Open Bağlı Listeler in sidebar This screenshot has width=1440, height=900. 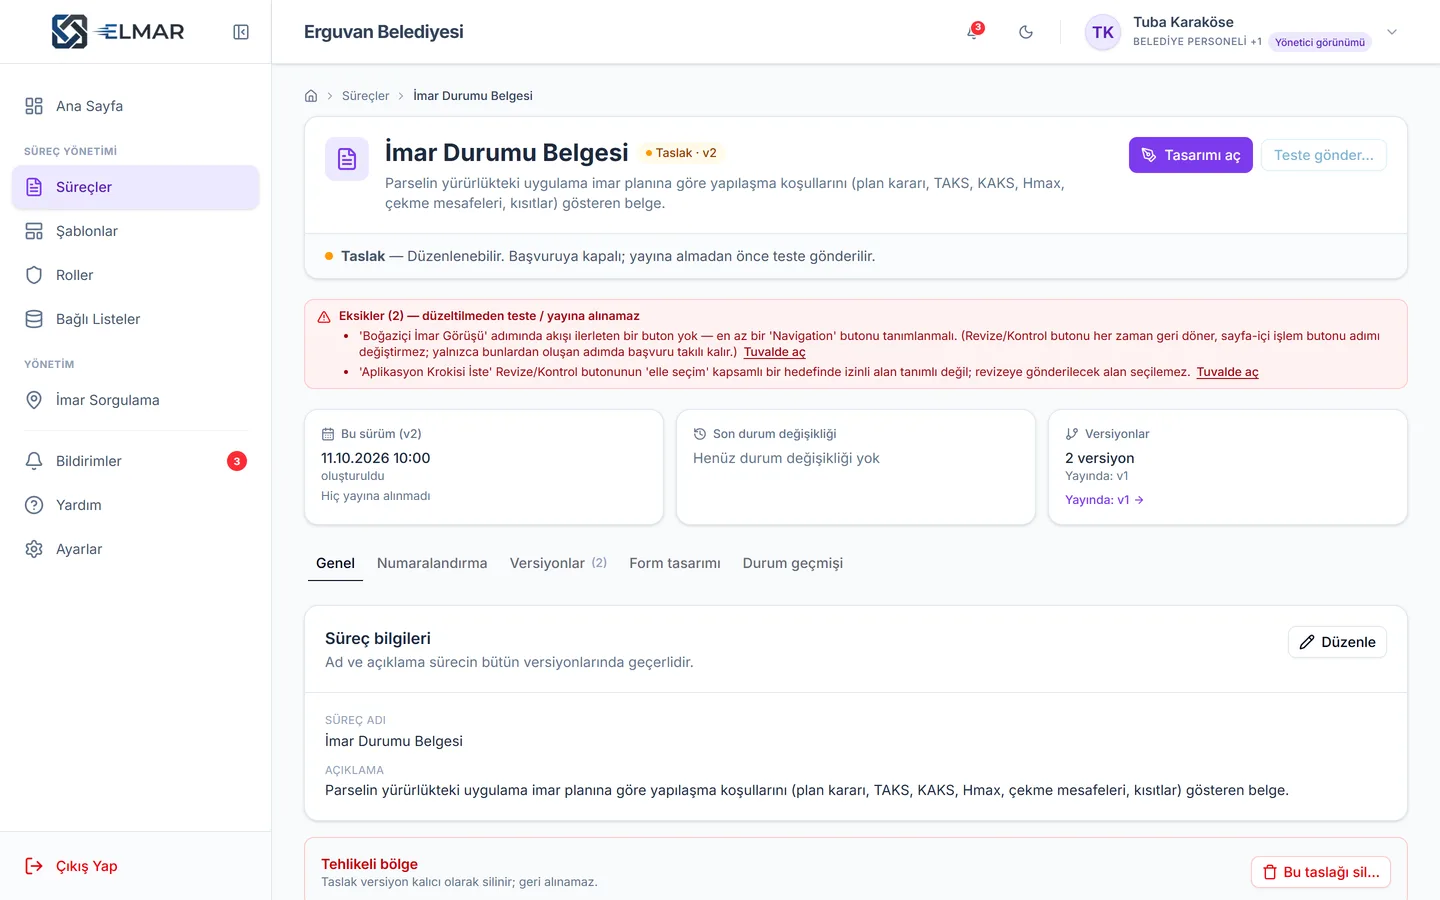click(136, 319)
